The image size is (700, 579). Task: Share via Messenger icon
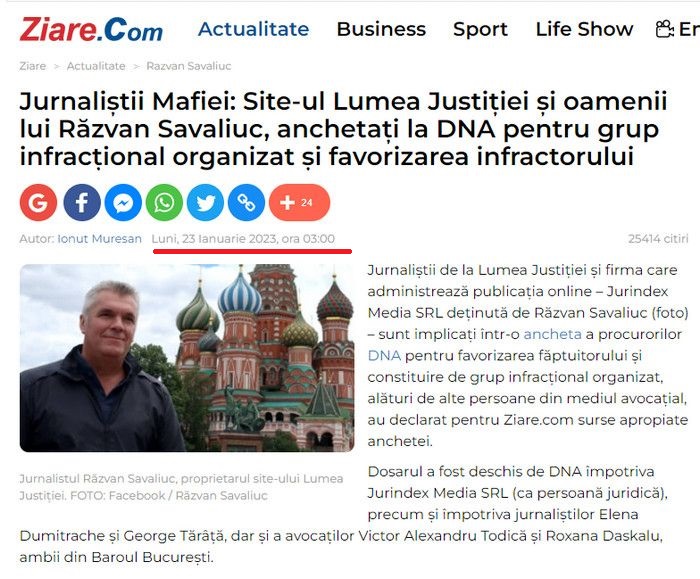click(x=123, y=202)
